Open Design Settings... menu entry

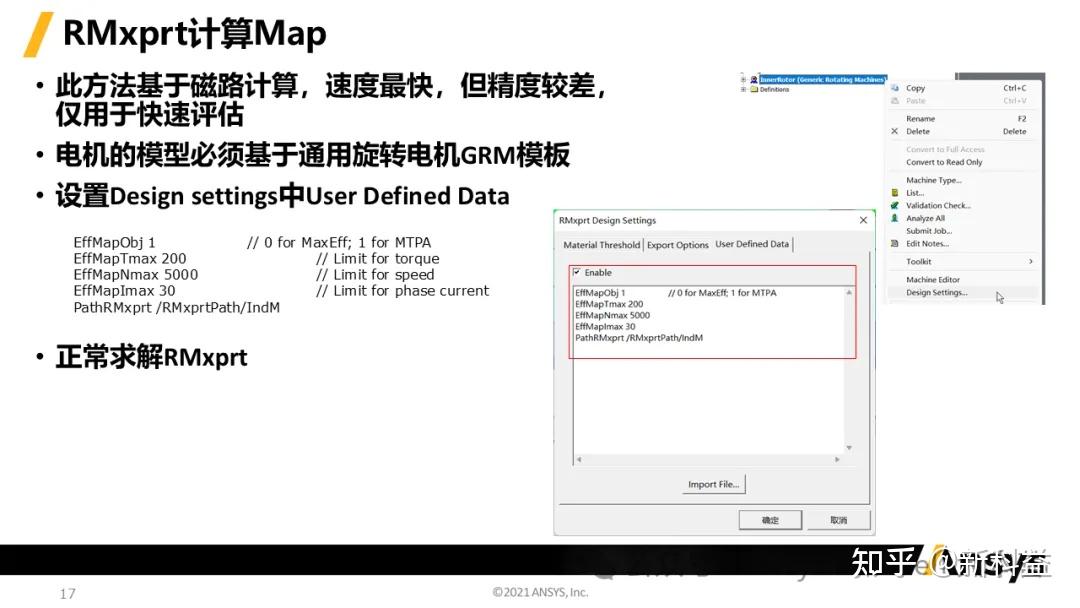pyautogui.click(x=963, y=292)
